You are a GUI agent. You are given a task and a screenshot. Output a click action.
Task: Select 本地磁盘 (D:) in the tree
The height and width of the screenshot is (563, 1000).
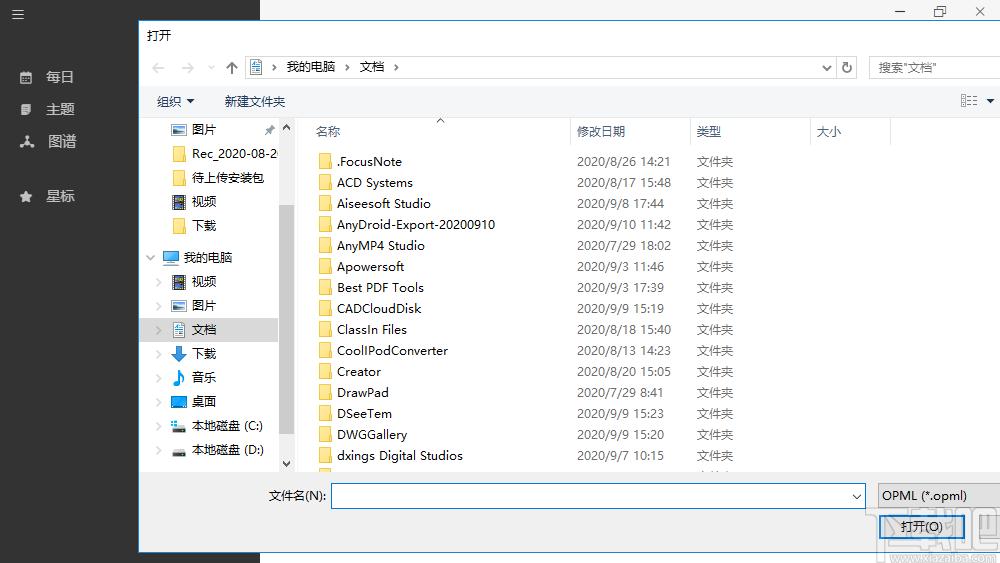pos(217,450)
